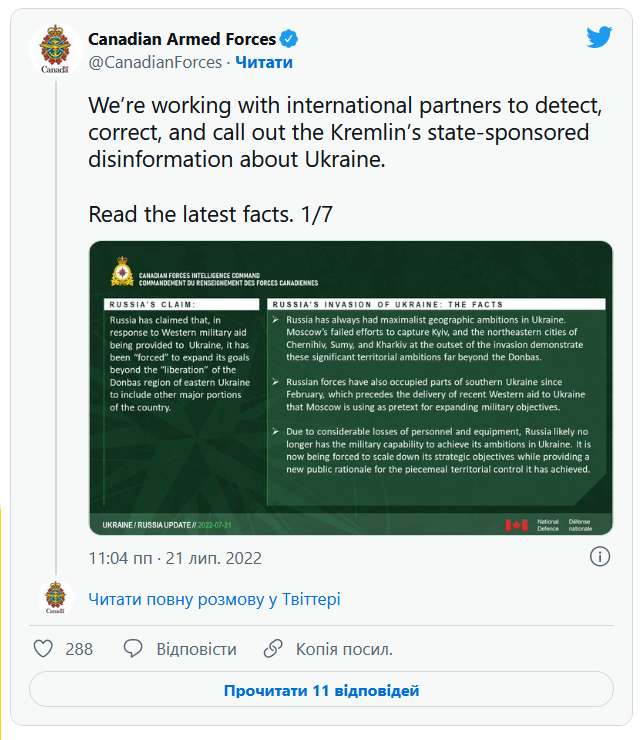This screenshot has height=740, width=642.
Task: Click the reply speech bubble icon
Action: click(133, 648)
